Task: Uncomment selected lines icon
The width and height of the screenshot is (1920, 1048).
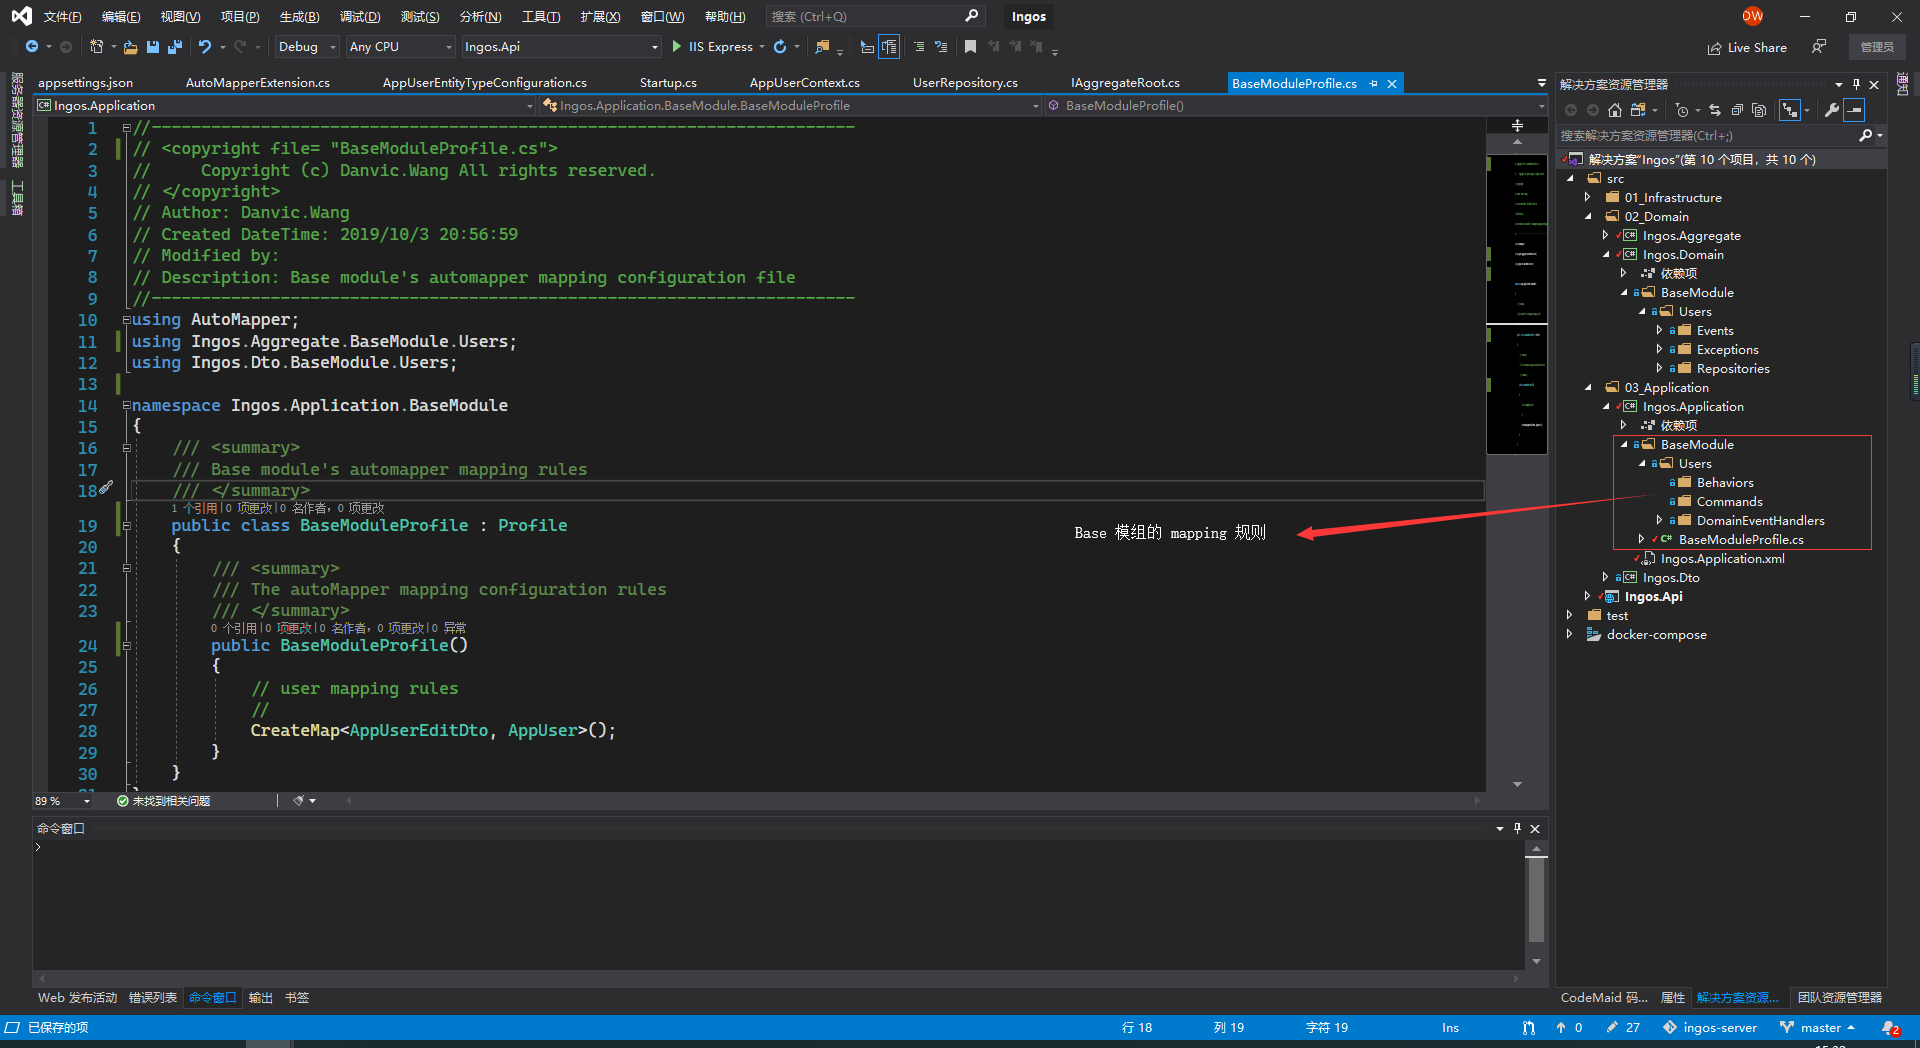Action: 941,47
